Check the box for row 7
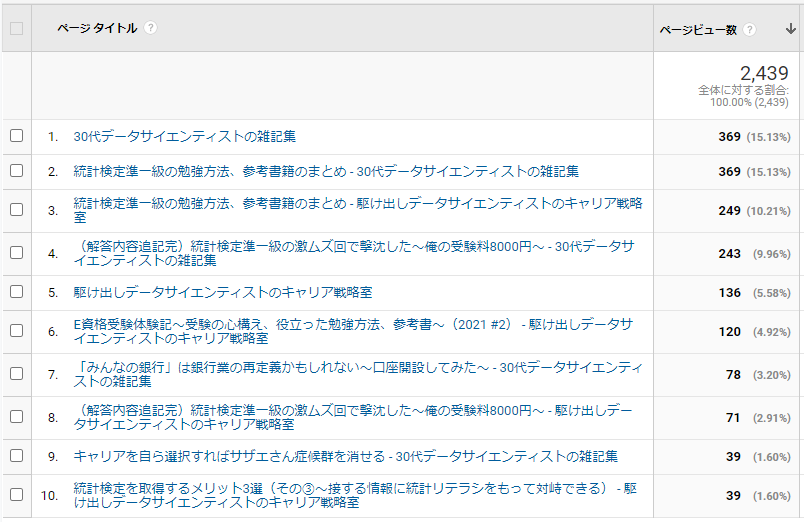This screenshot has width=804, height=522. 16,374
